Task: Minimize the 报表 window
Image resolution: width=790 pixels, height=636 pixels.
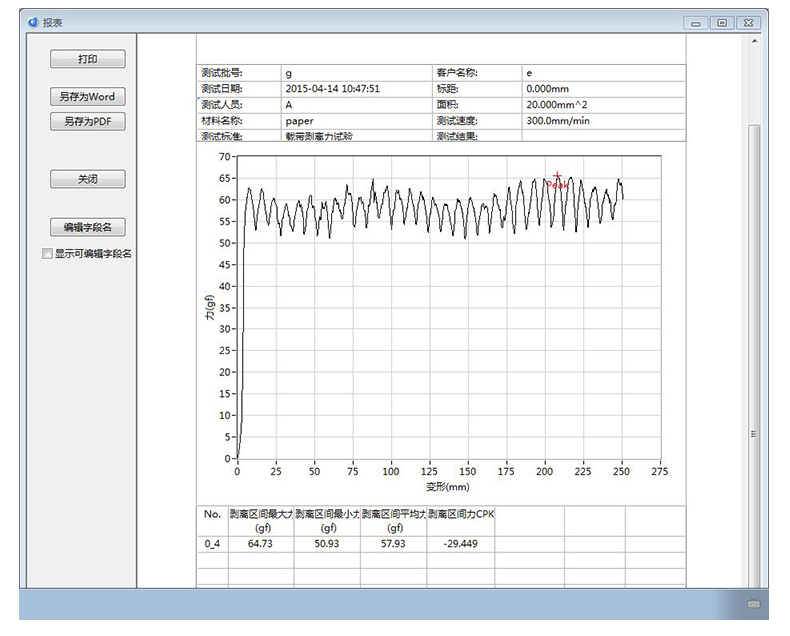Action: point(696,23)
